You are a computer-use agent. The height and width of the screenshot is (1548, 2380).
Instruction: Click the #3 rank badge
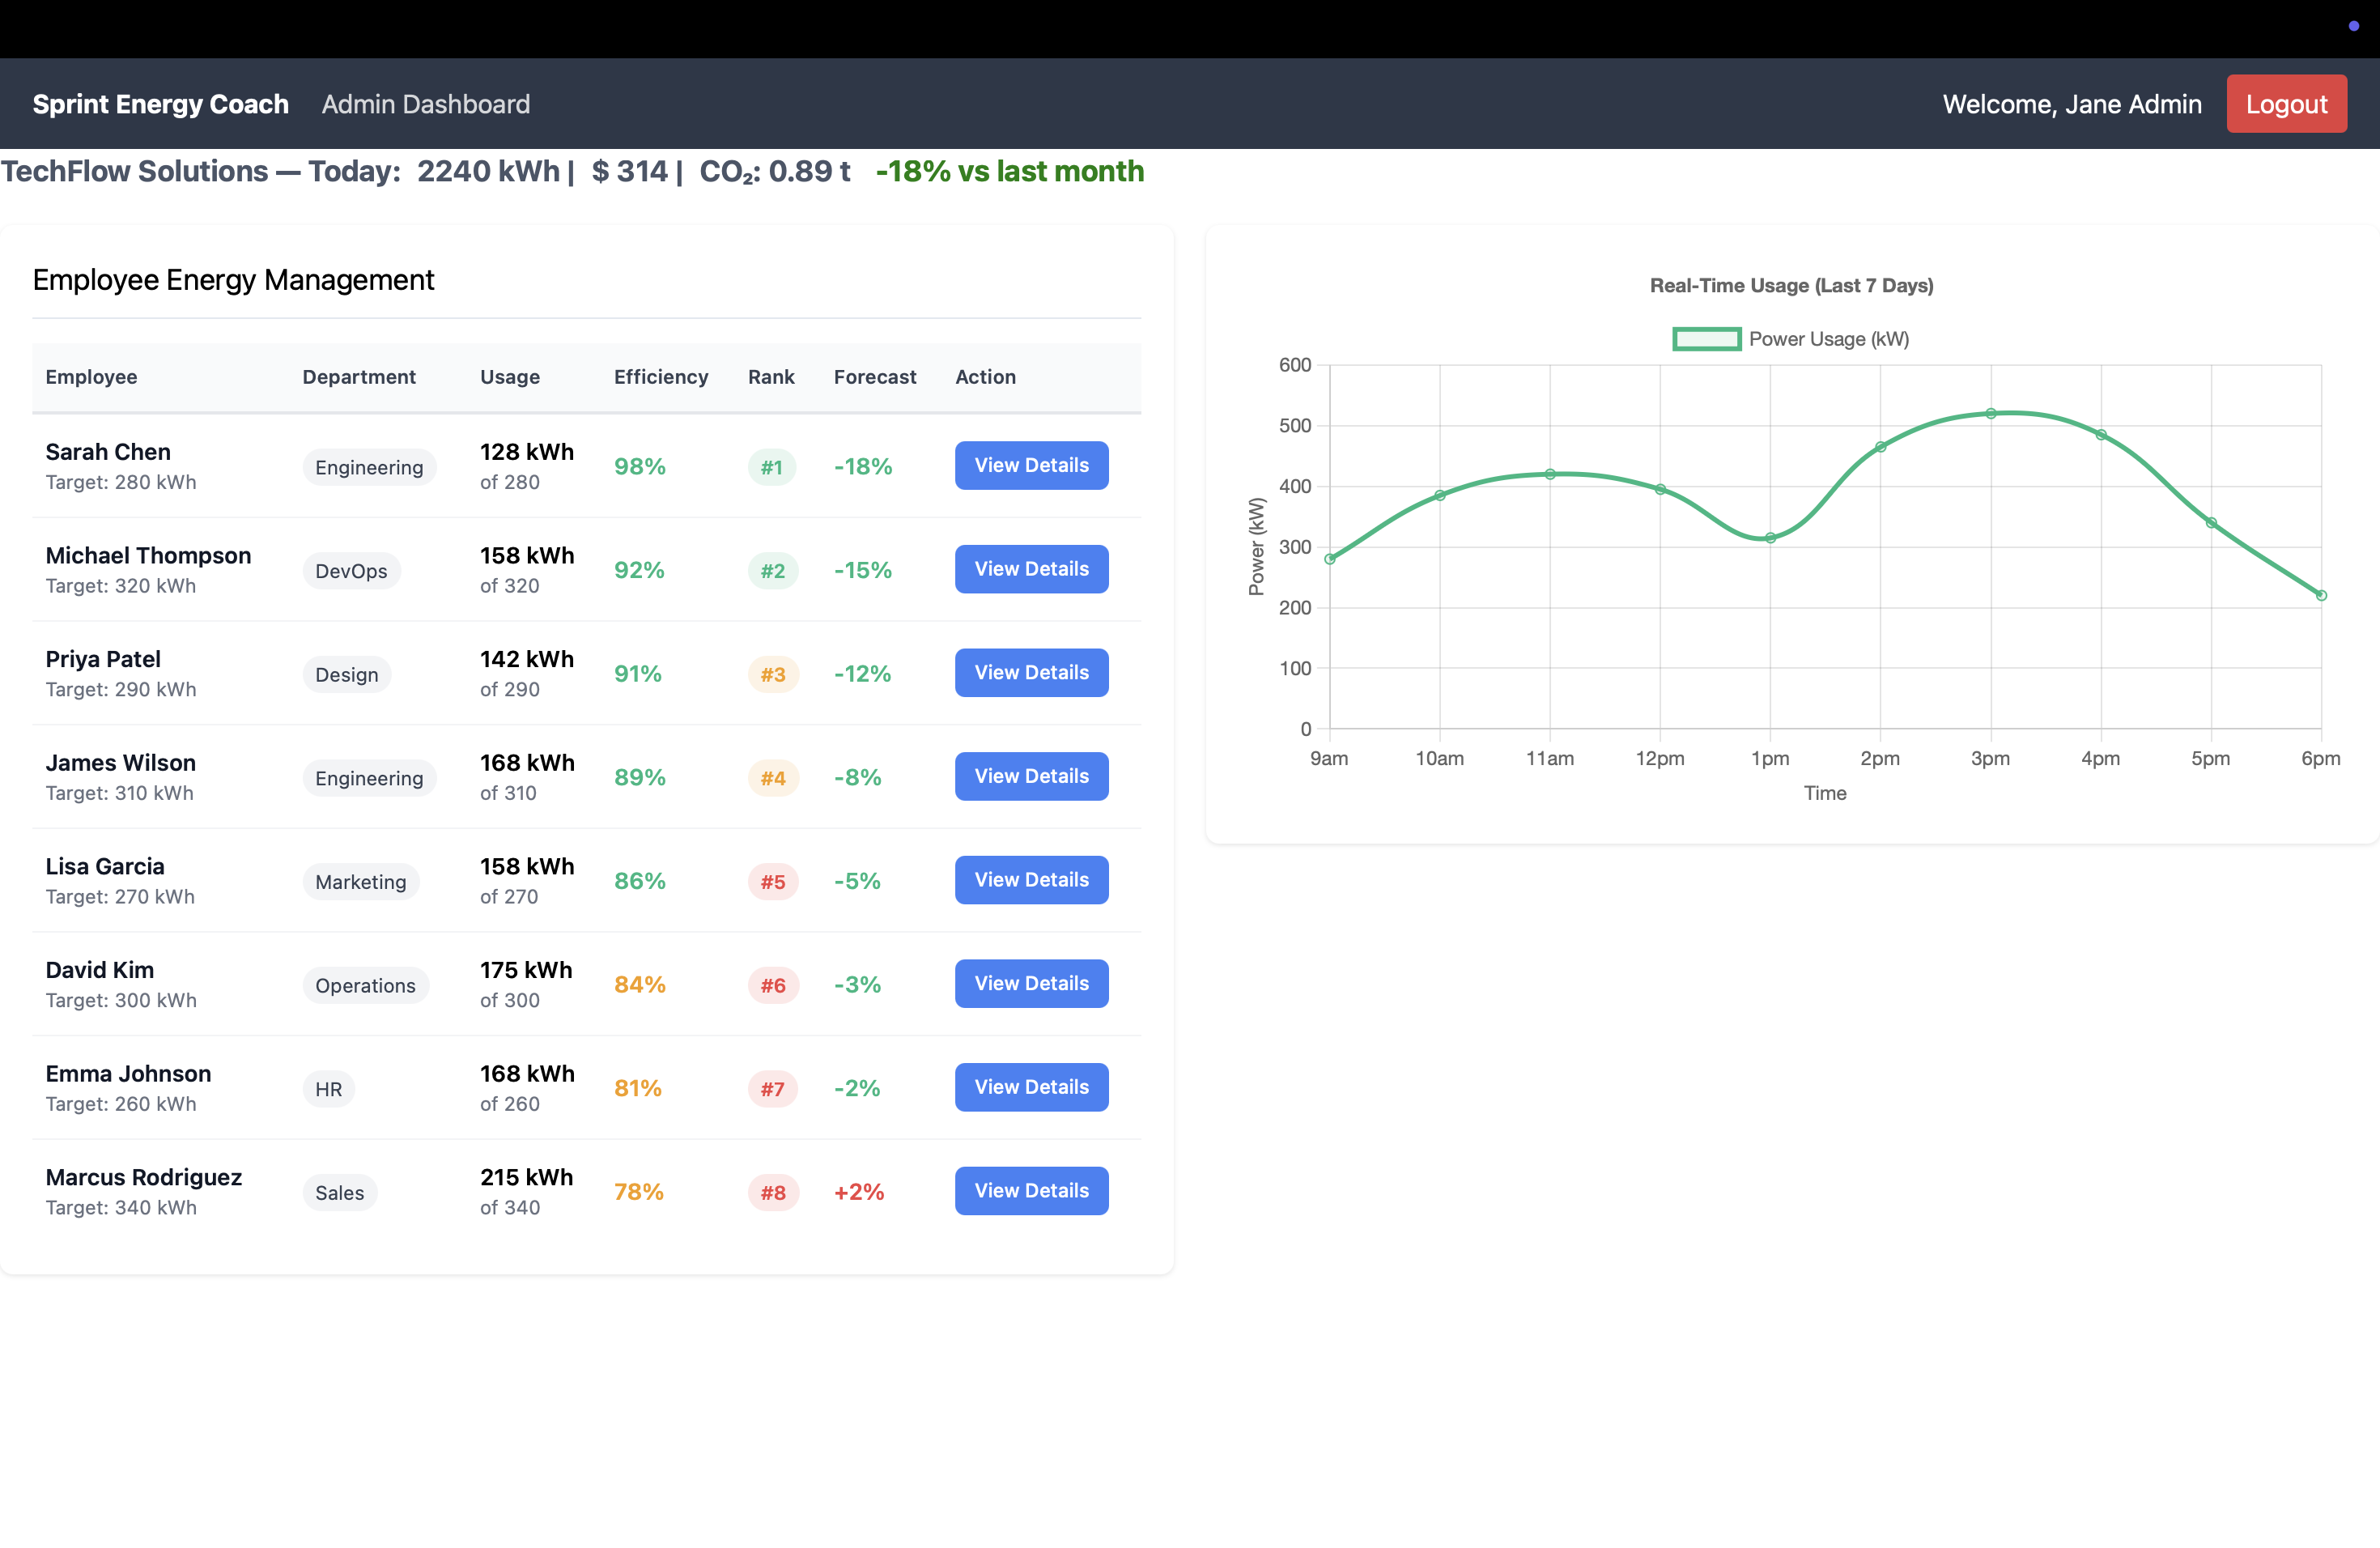773,675
